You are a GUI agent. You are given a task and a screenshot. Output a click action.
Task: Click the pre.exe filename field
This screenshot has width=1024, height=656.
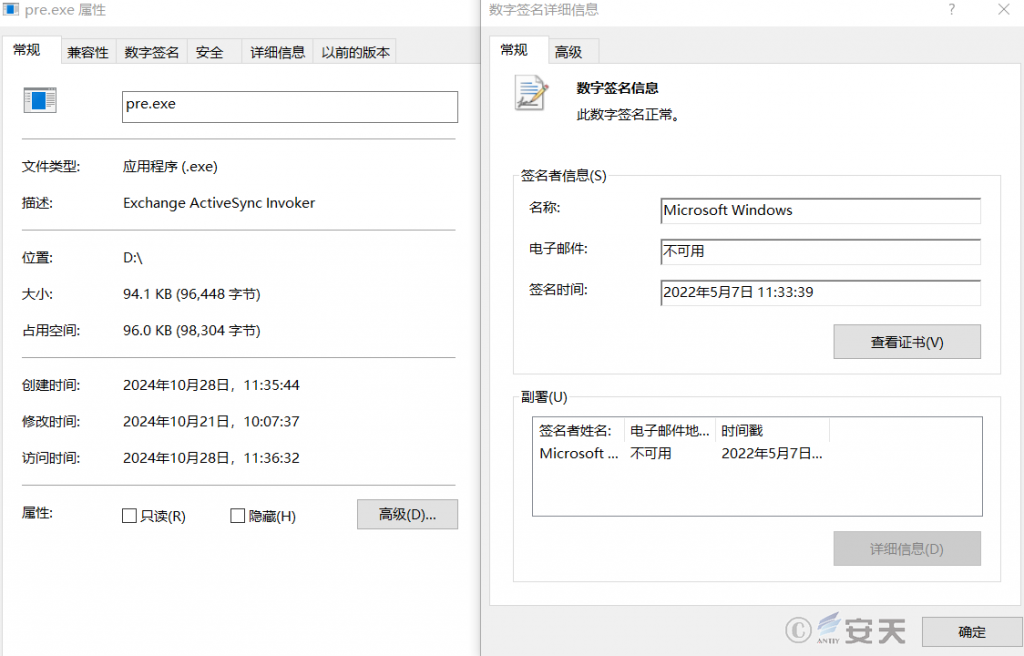pyautogui.click(x=290, y=107)
